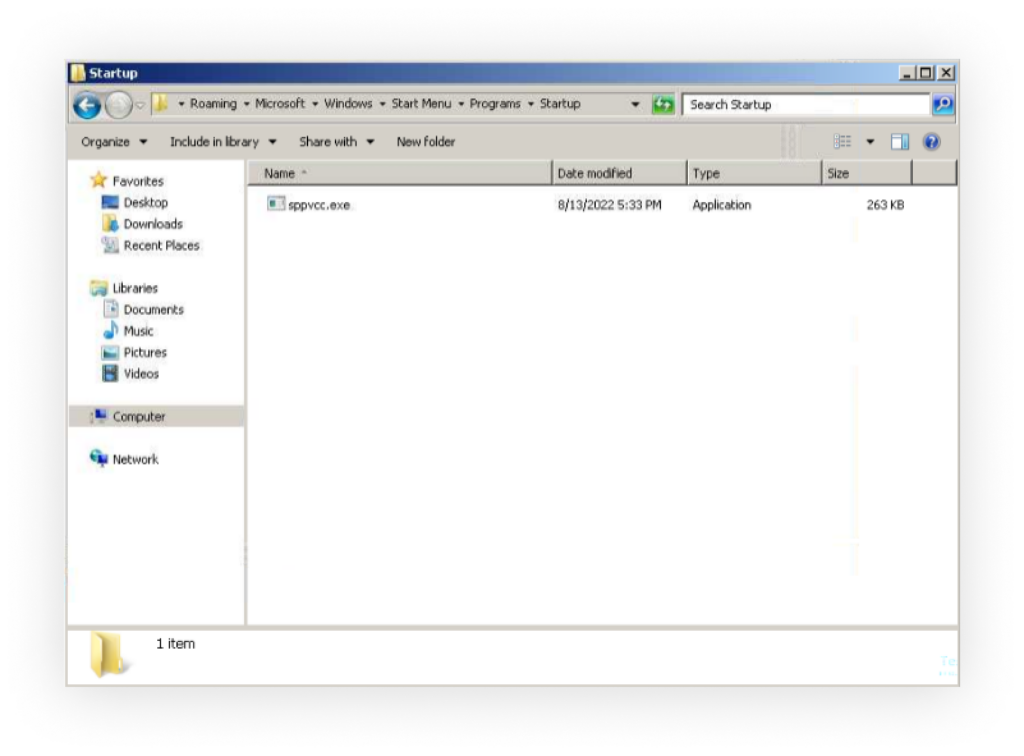The width and height of the screenshot is (1024, 756).
Task: Click the Programs breadcrumb
Action: coord(495,103)
